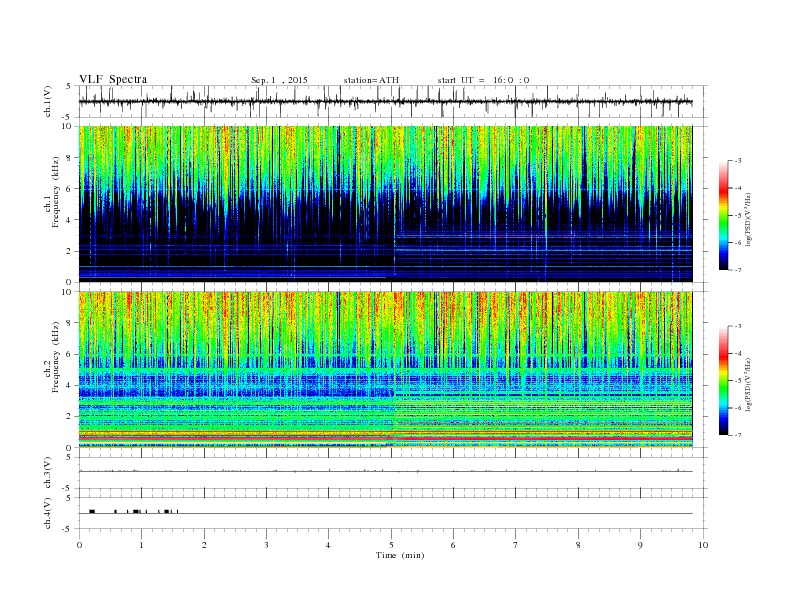Click the time axis tick label "4"
792x612 pixels.
point(328,545)
